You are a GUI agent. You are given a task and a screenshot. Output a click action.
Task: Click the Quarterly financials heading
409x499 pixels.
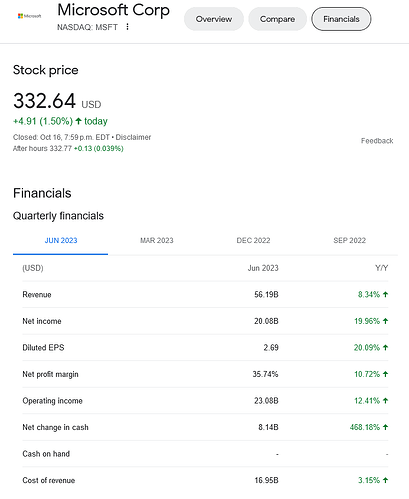58,216
